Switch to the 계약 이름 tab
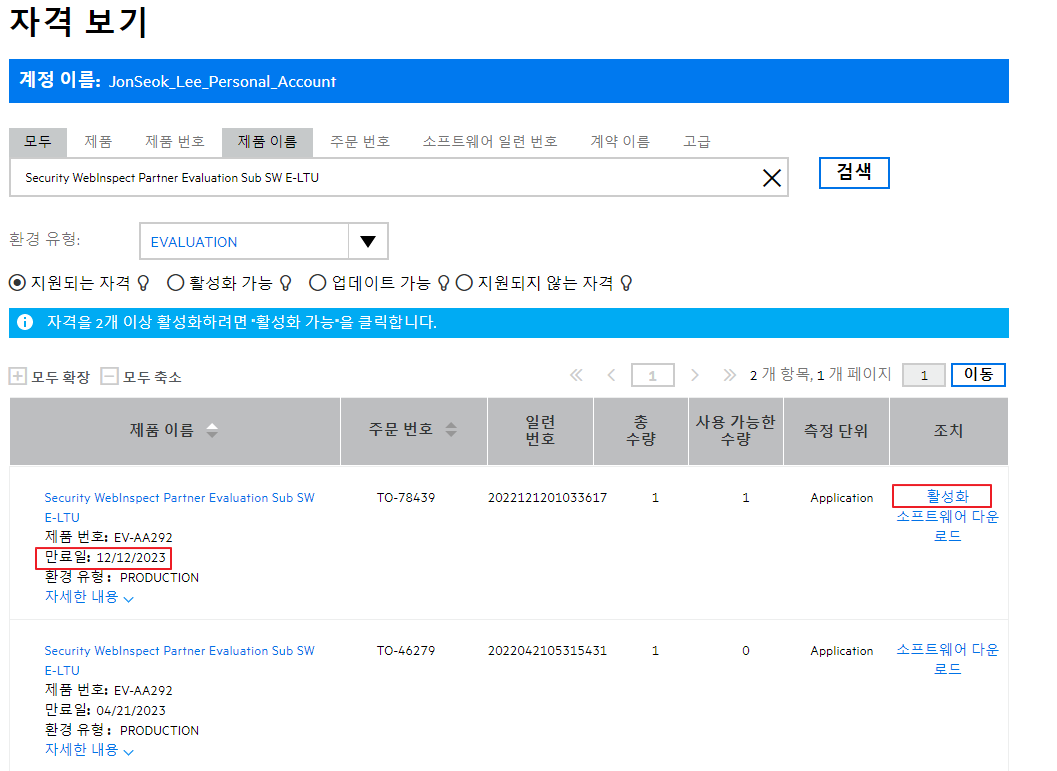This screenshot has height=771, width=1057. pyautogui.click(x=620, y=142)
